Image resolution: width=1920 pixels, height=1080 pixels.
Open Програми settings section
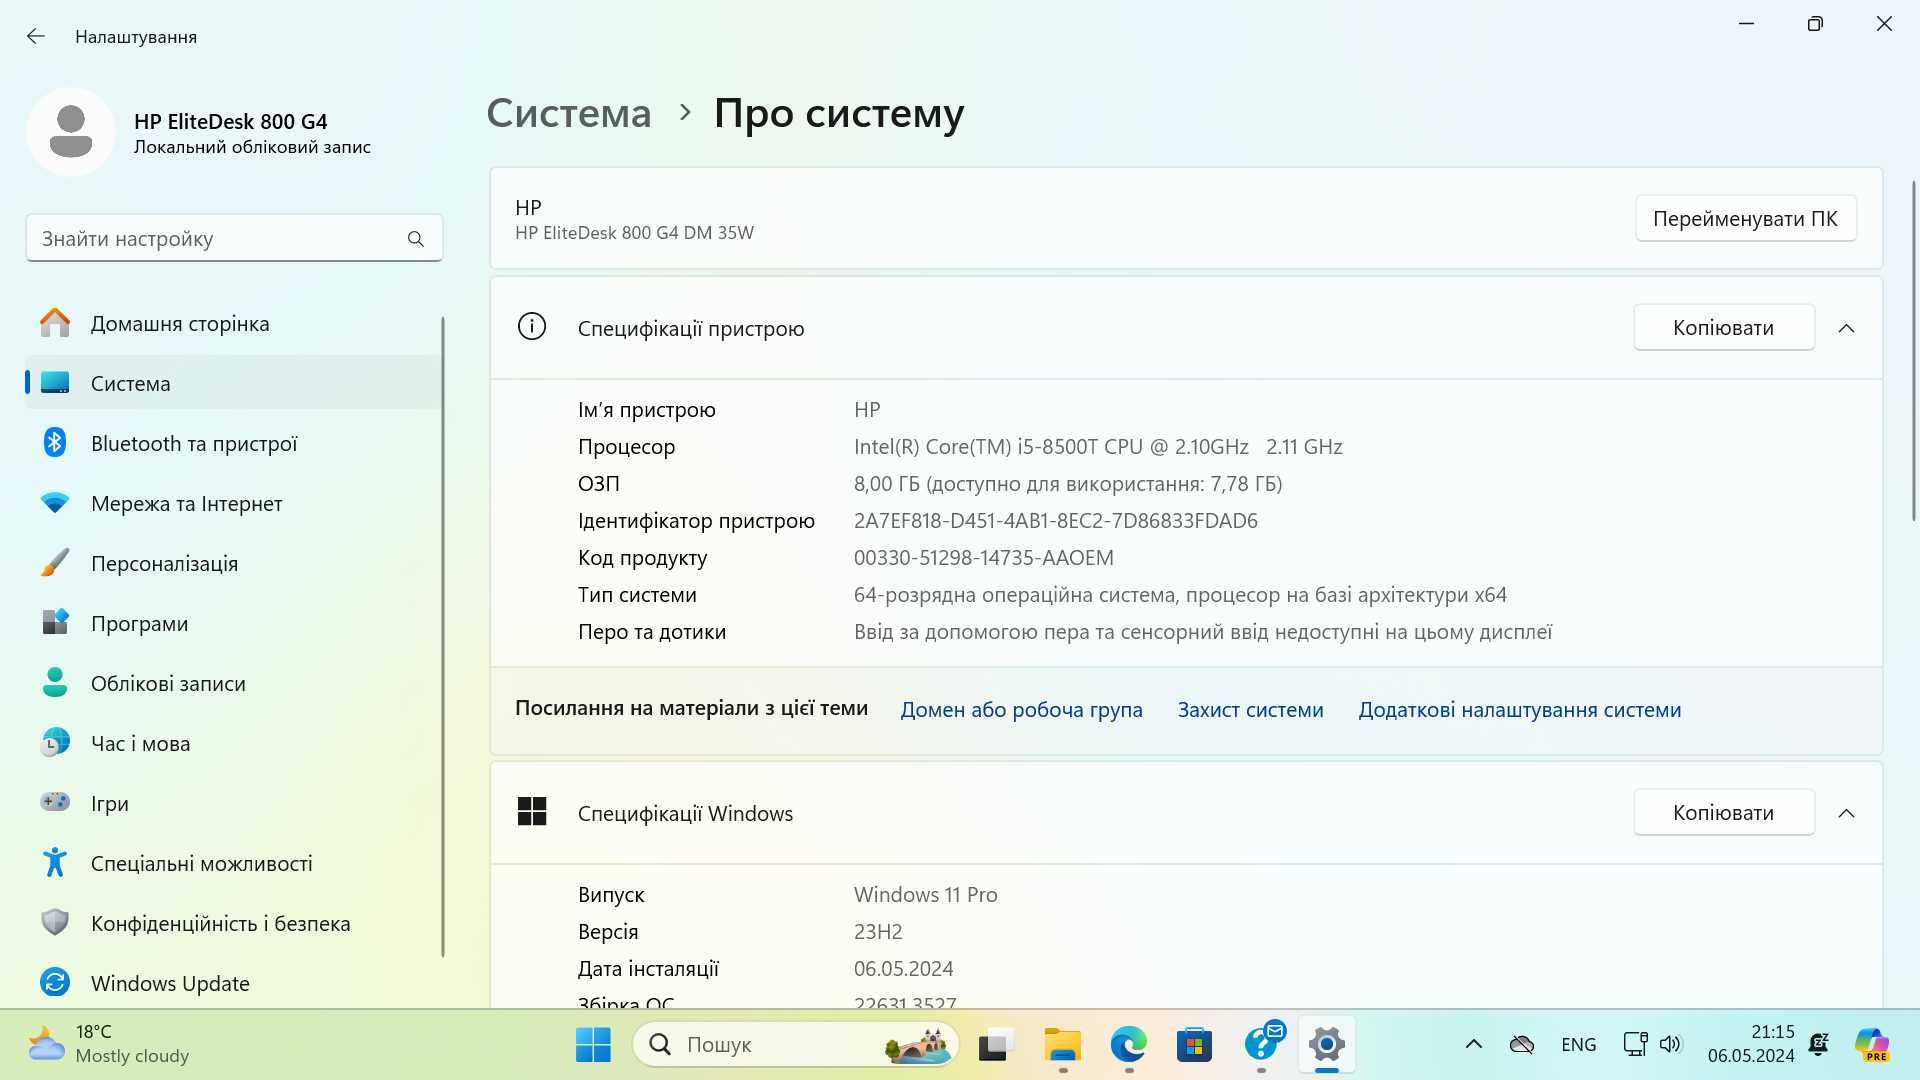(x=138, y=622)
